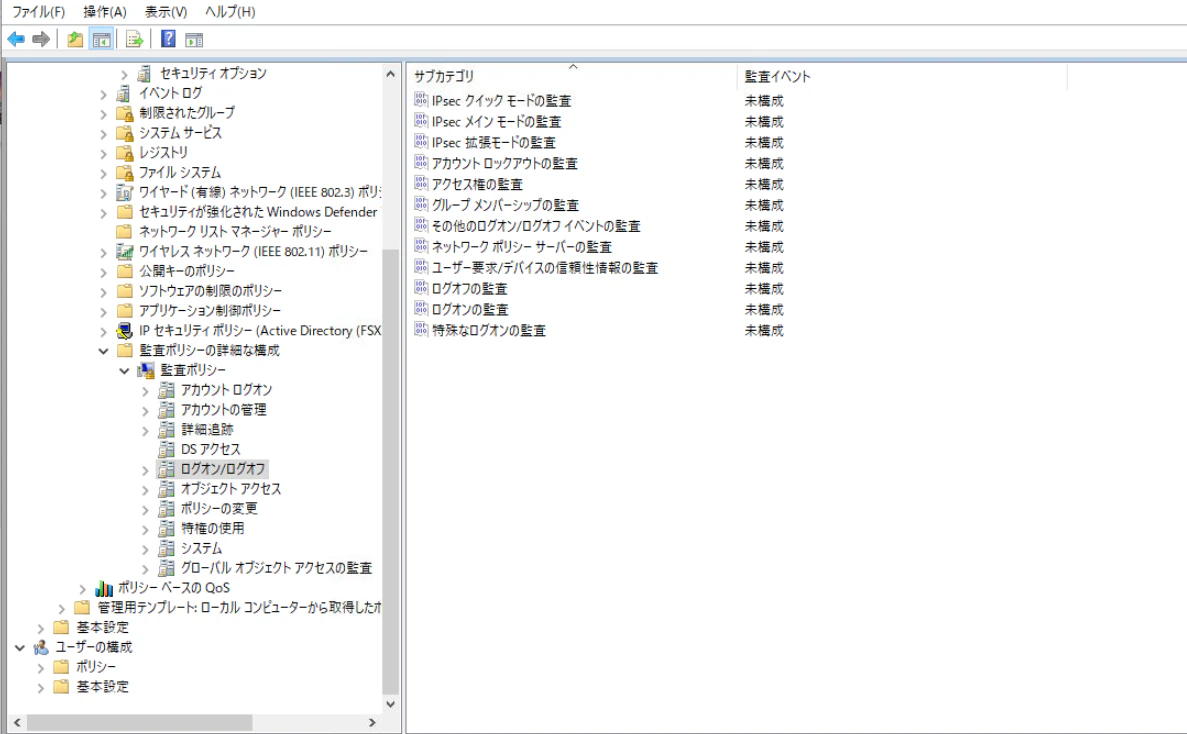Select the 特権の使用 tree item
Viewport: 1187px width, 734px height.
click(x=213, y=528)
